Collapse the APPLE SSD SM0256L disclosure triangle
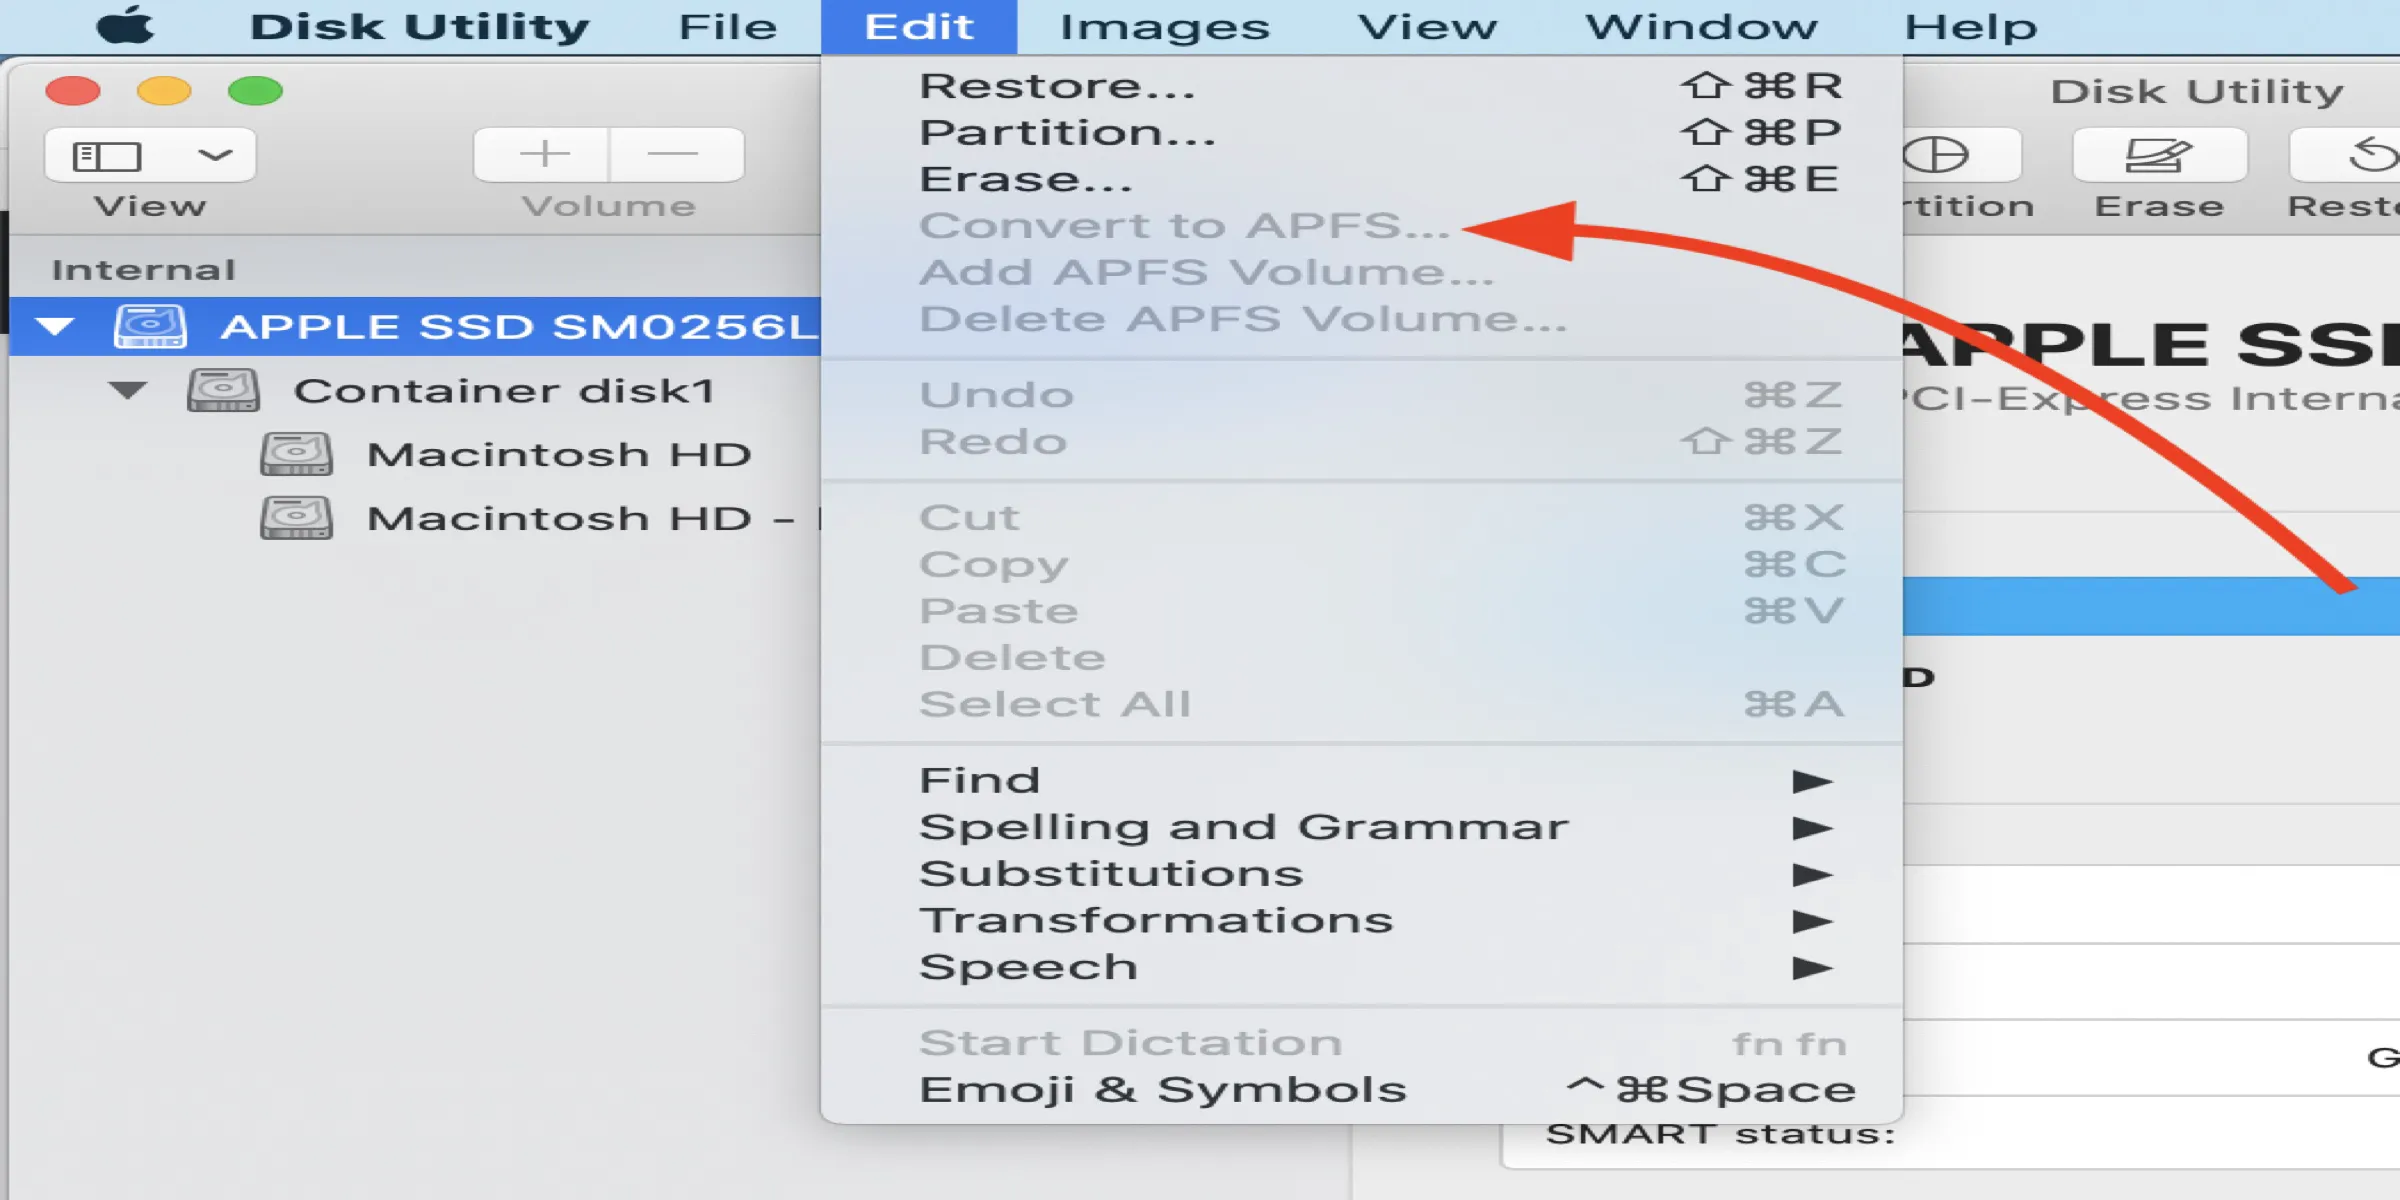 click(55, 326)
